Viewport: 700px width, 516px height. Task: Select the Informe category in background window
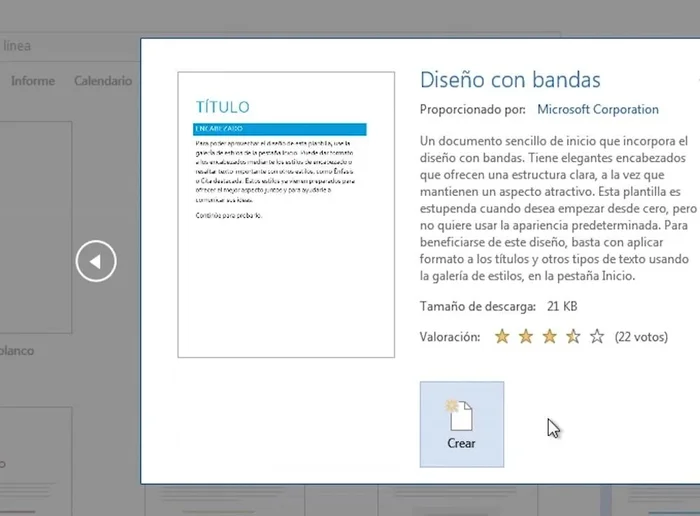33,81
